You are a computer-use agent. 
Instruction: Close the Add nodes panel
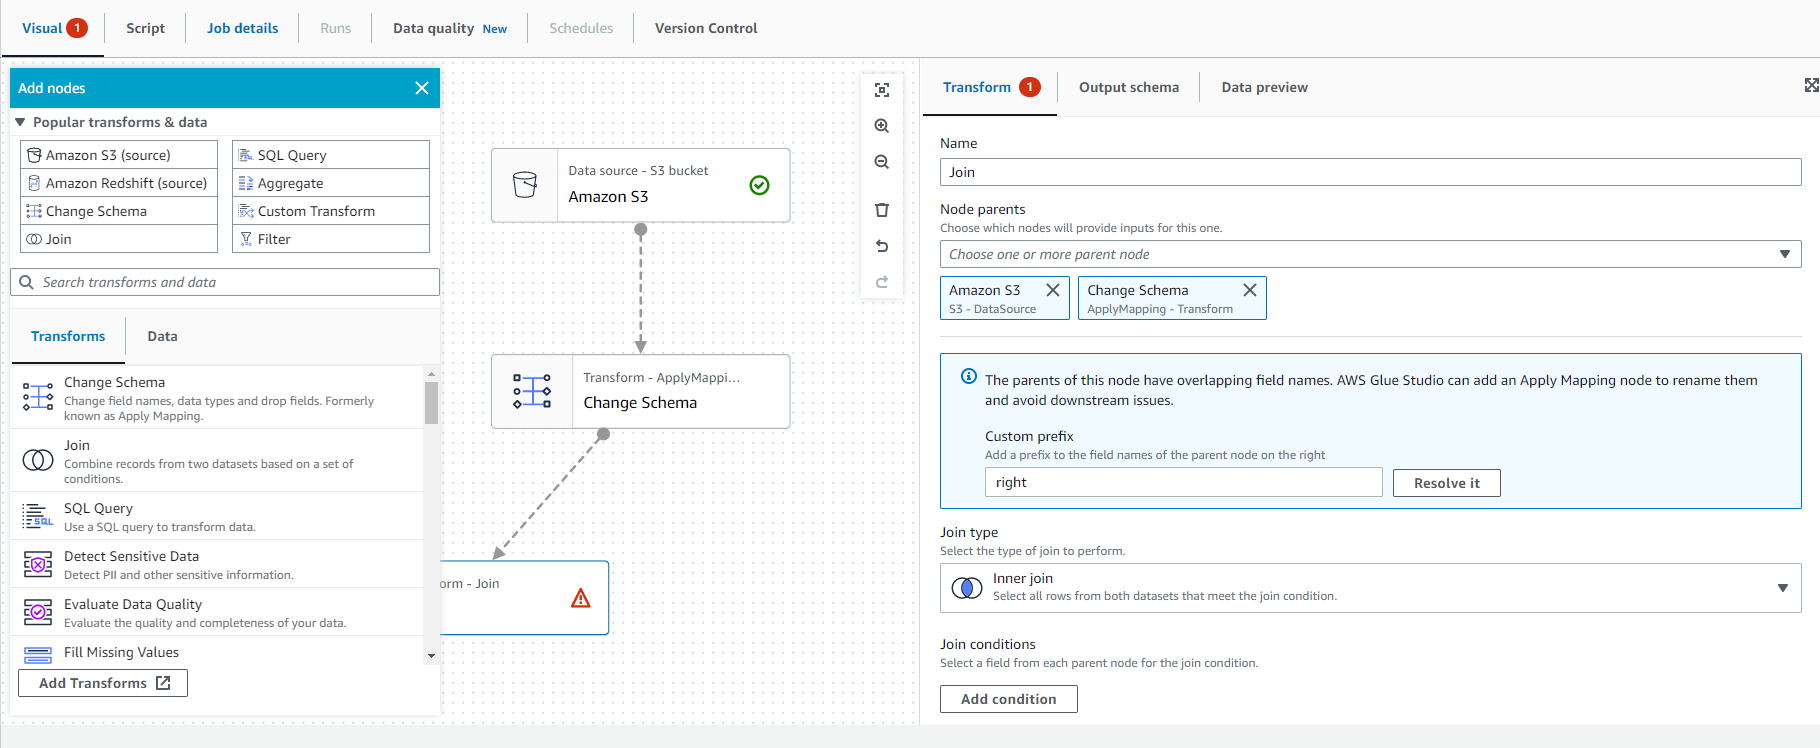pos(422,88)
